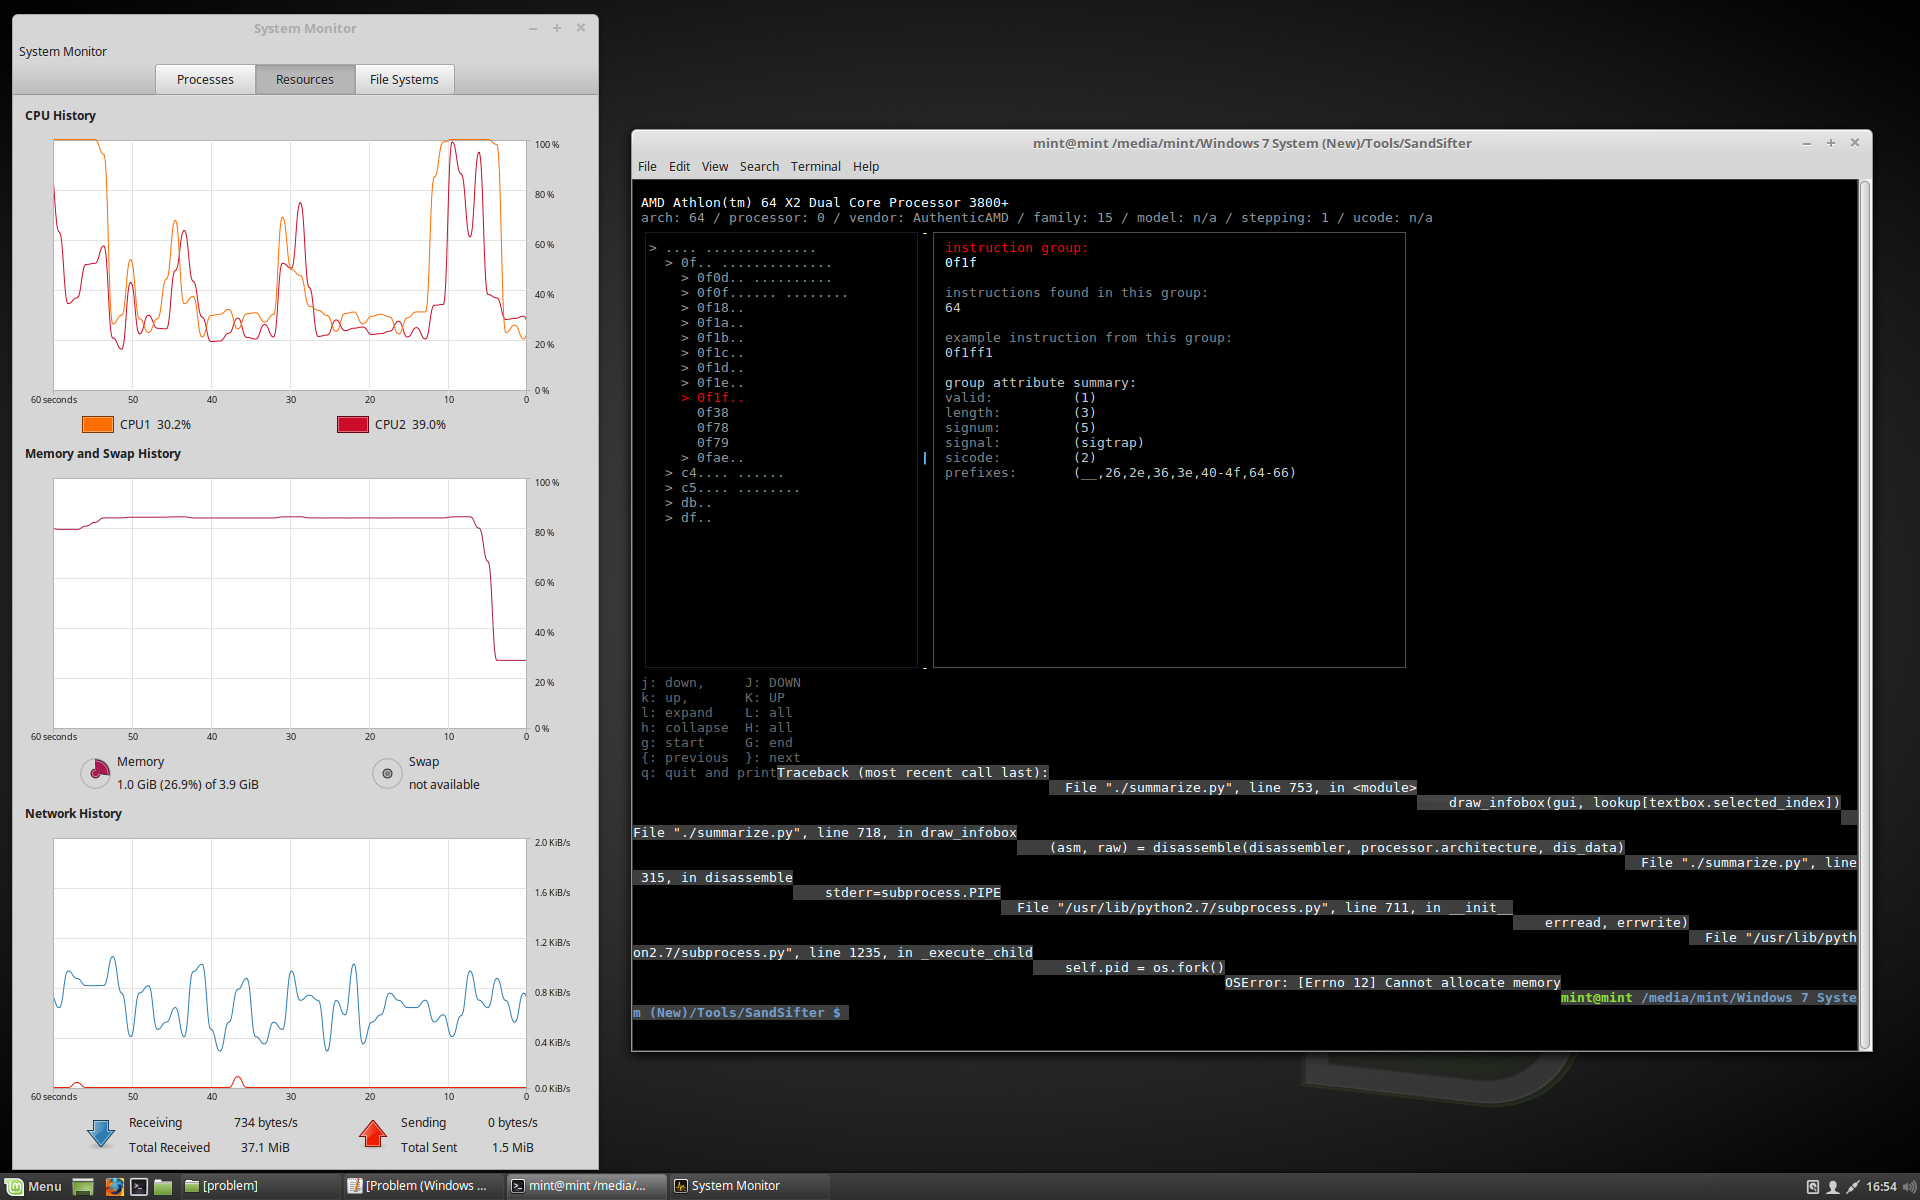The image size is (1920, 1200).
Task: Switch to the [problem] folder window
Action: point(230,1186)
